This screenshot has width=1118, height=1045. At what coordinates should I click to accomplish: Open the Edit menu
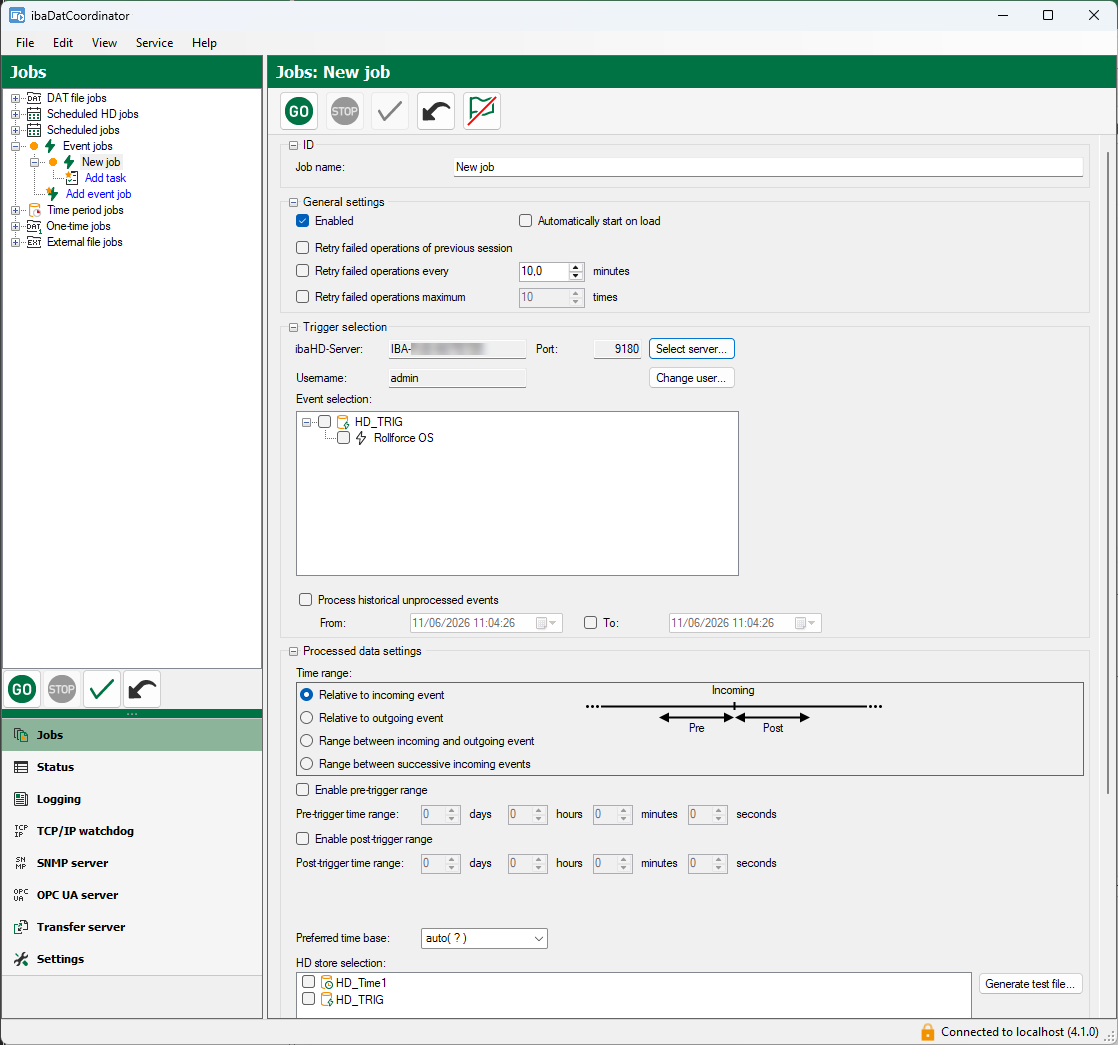click(63, 43)
